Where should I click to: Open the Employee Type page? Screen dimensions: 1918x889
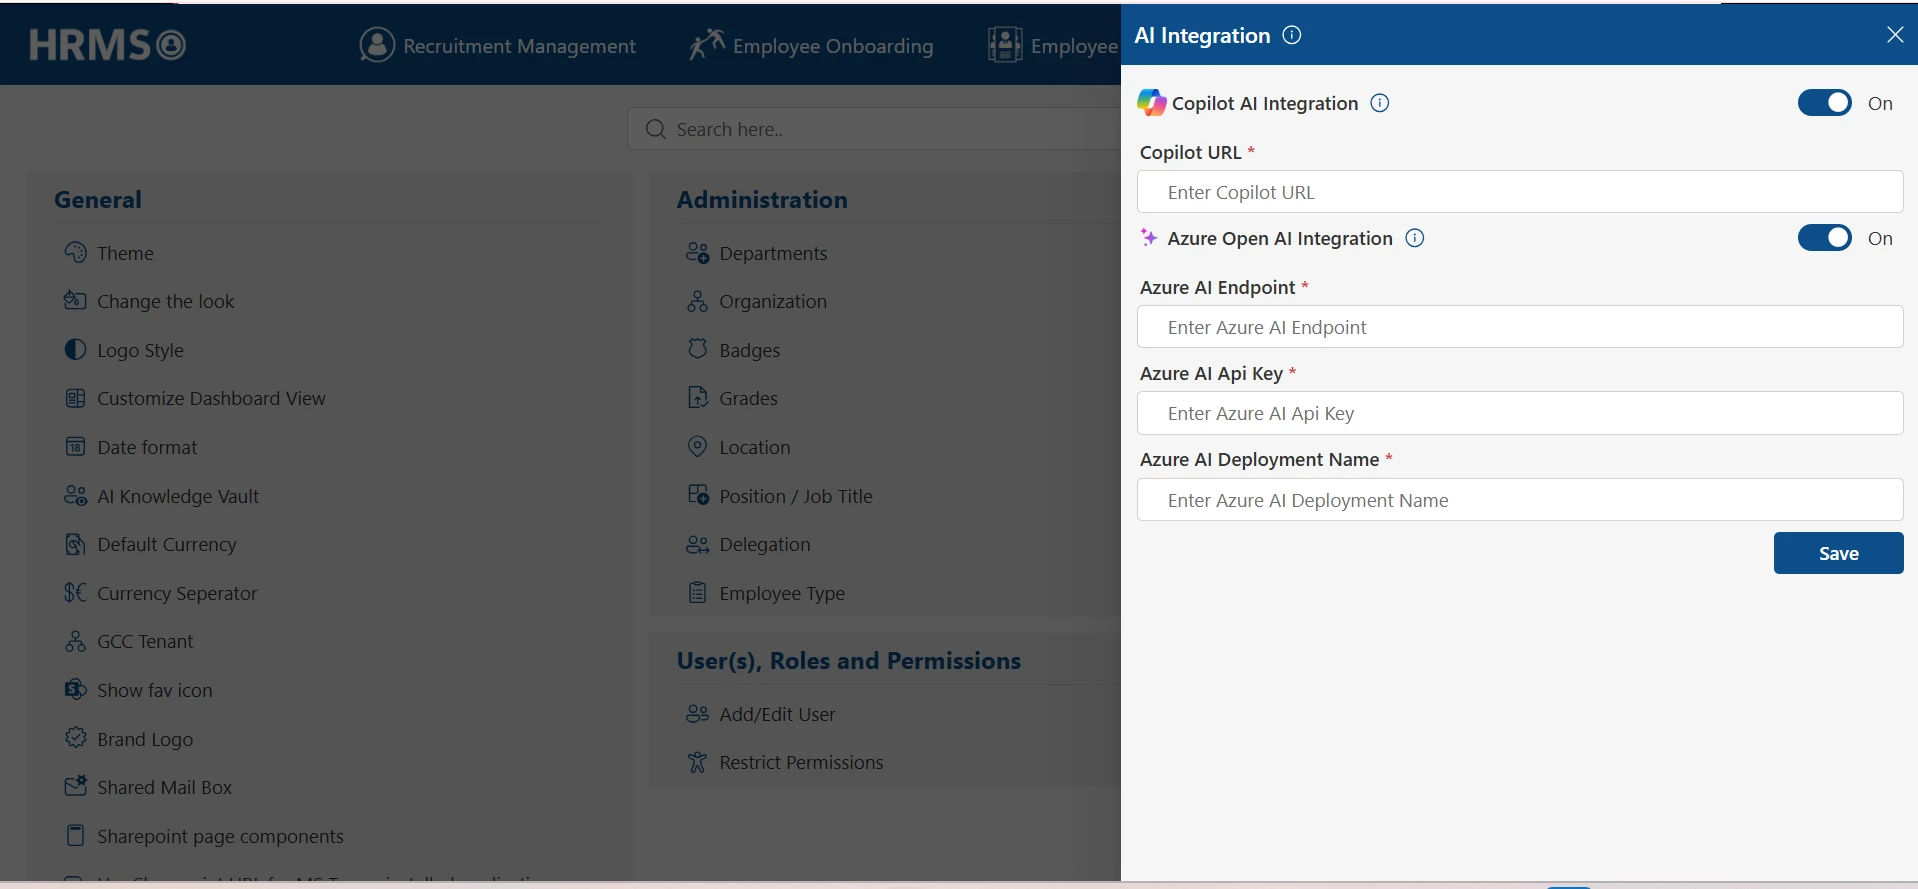coord(782,593)
